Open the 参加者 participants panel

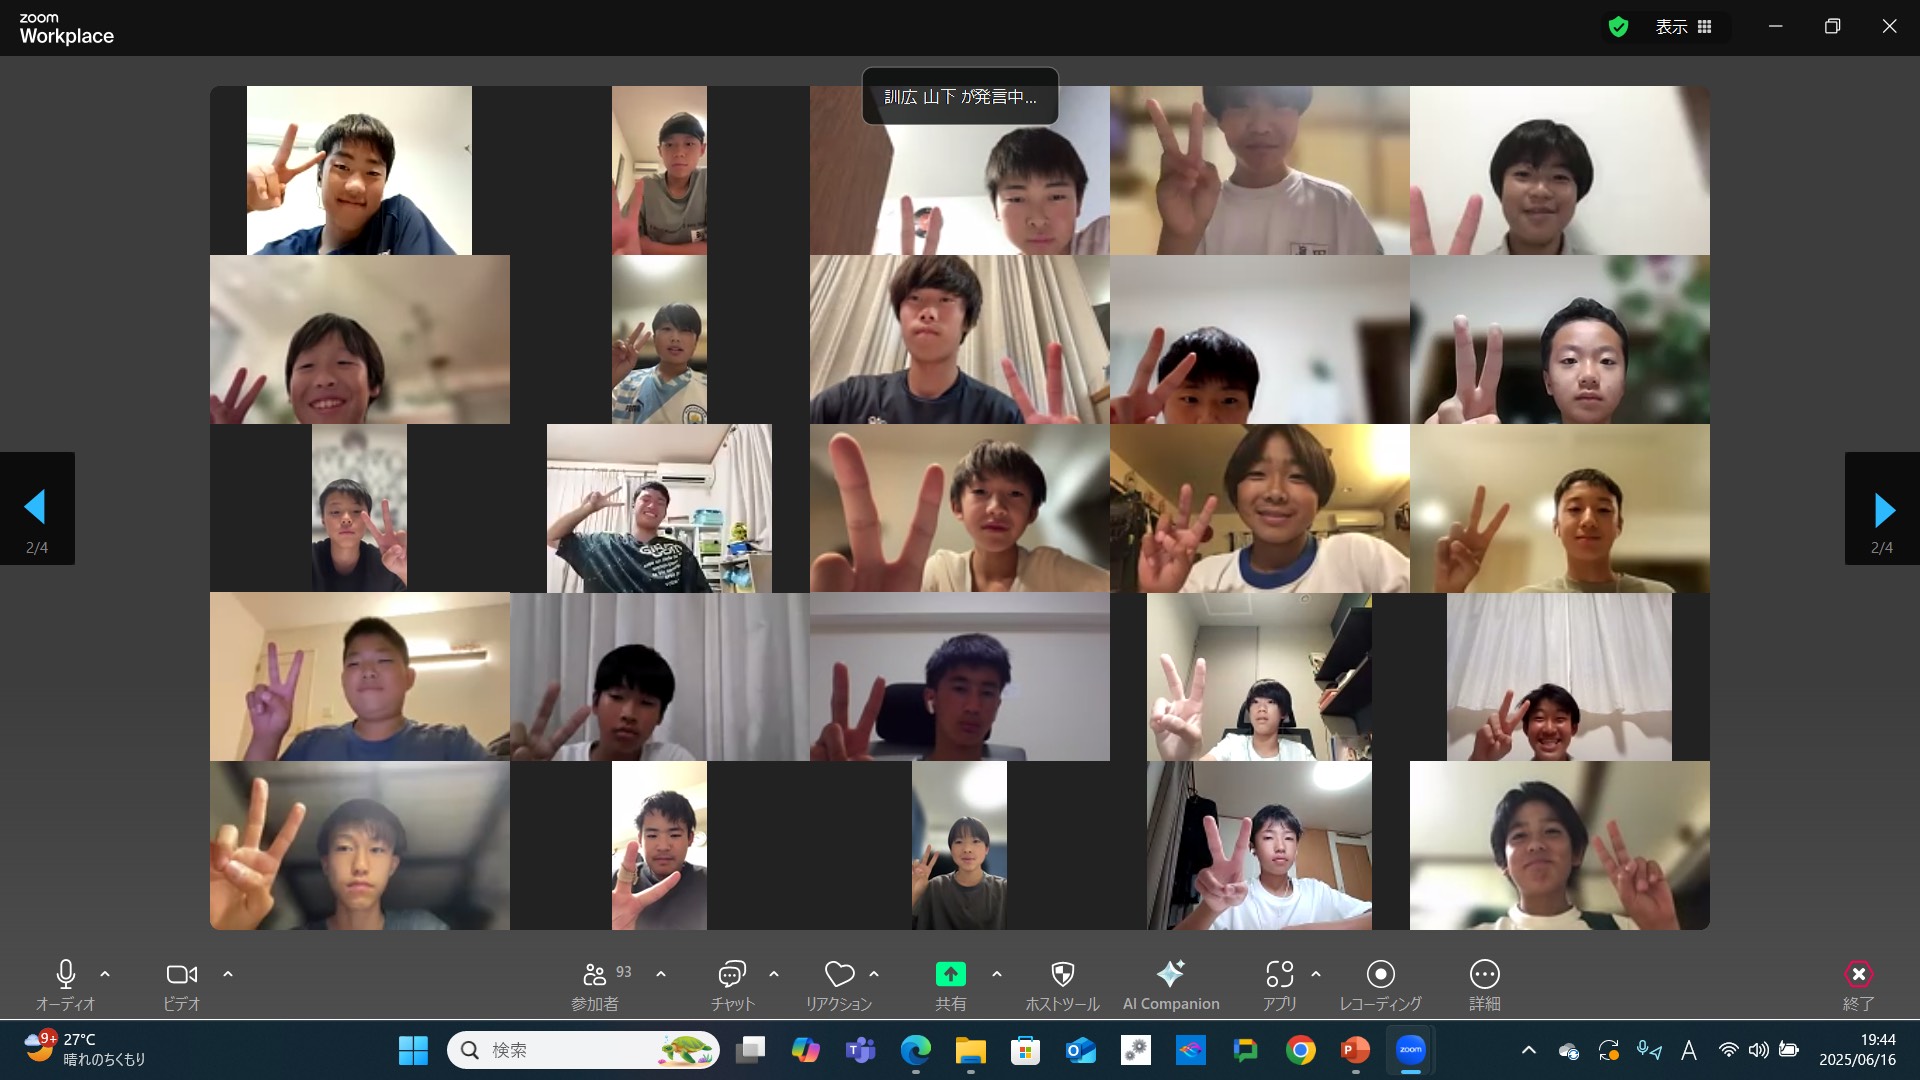(x=595, y=985)
